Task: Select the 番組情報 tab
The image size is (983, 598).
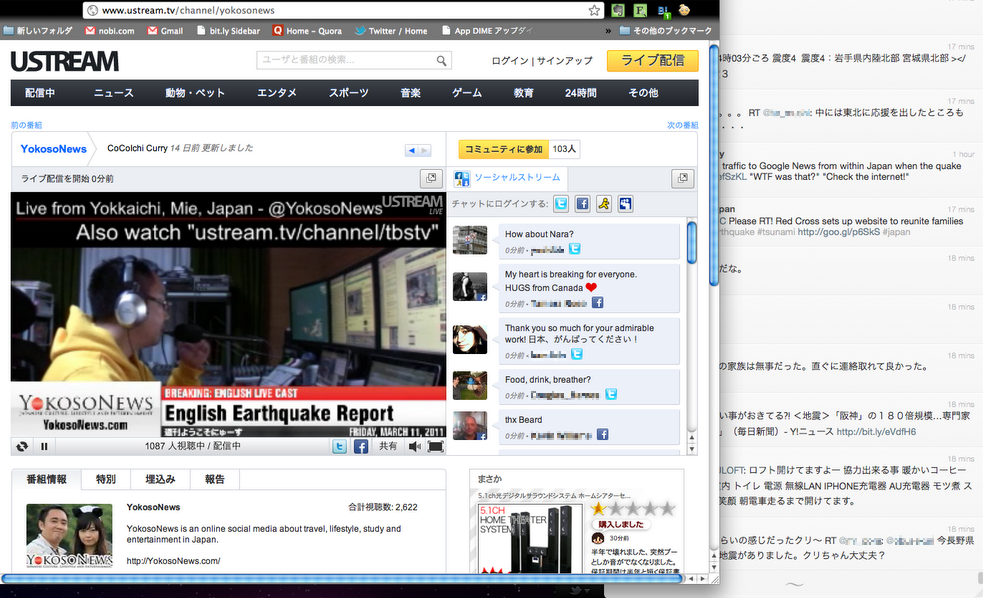Action: tap(46, 480)
